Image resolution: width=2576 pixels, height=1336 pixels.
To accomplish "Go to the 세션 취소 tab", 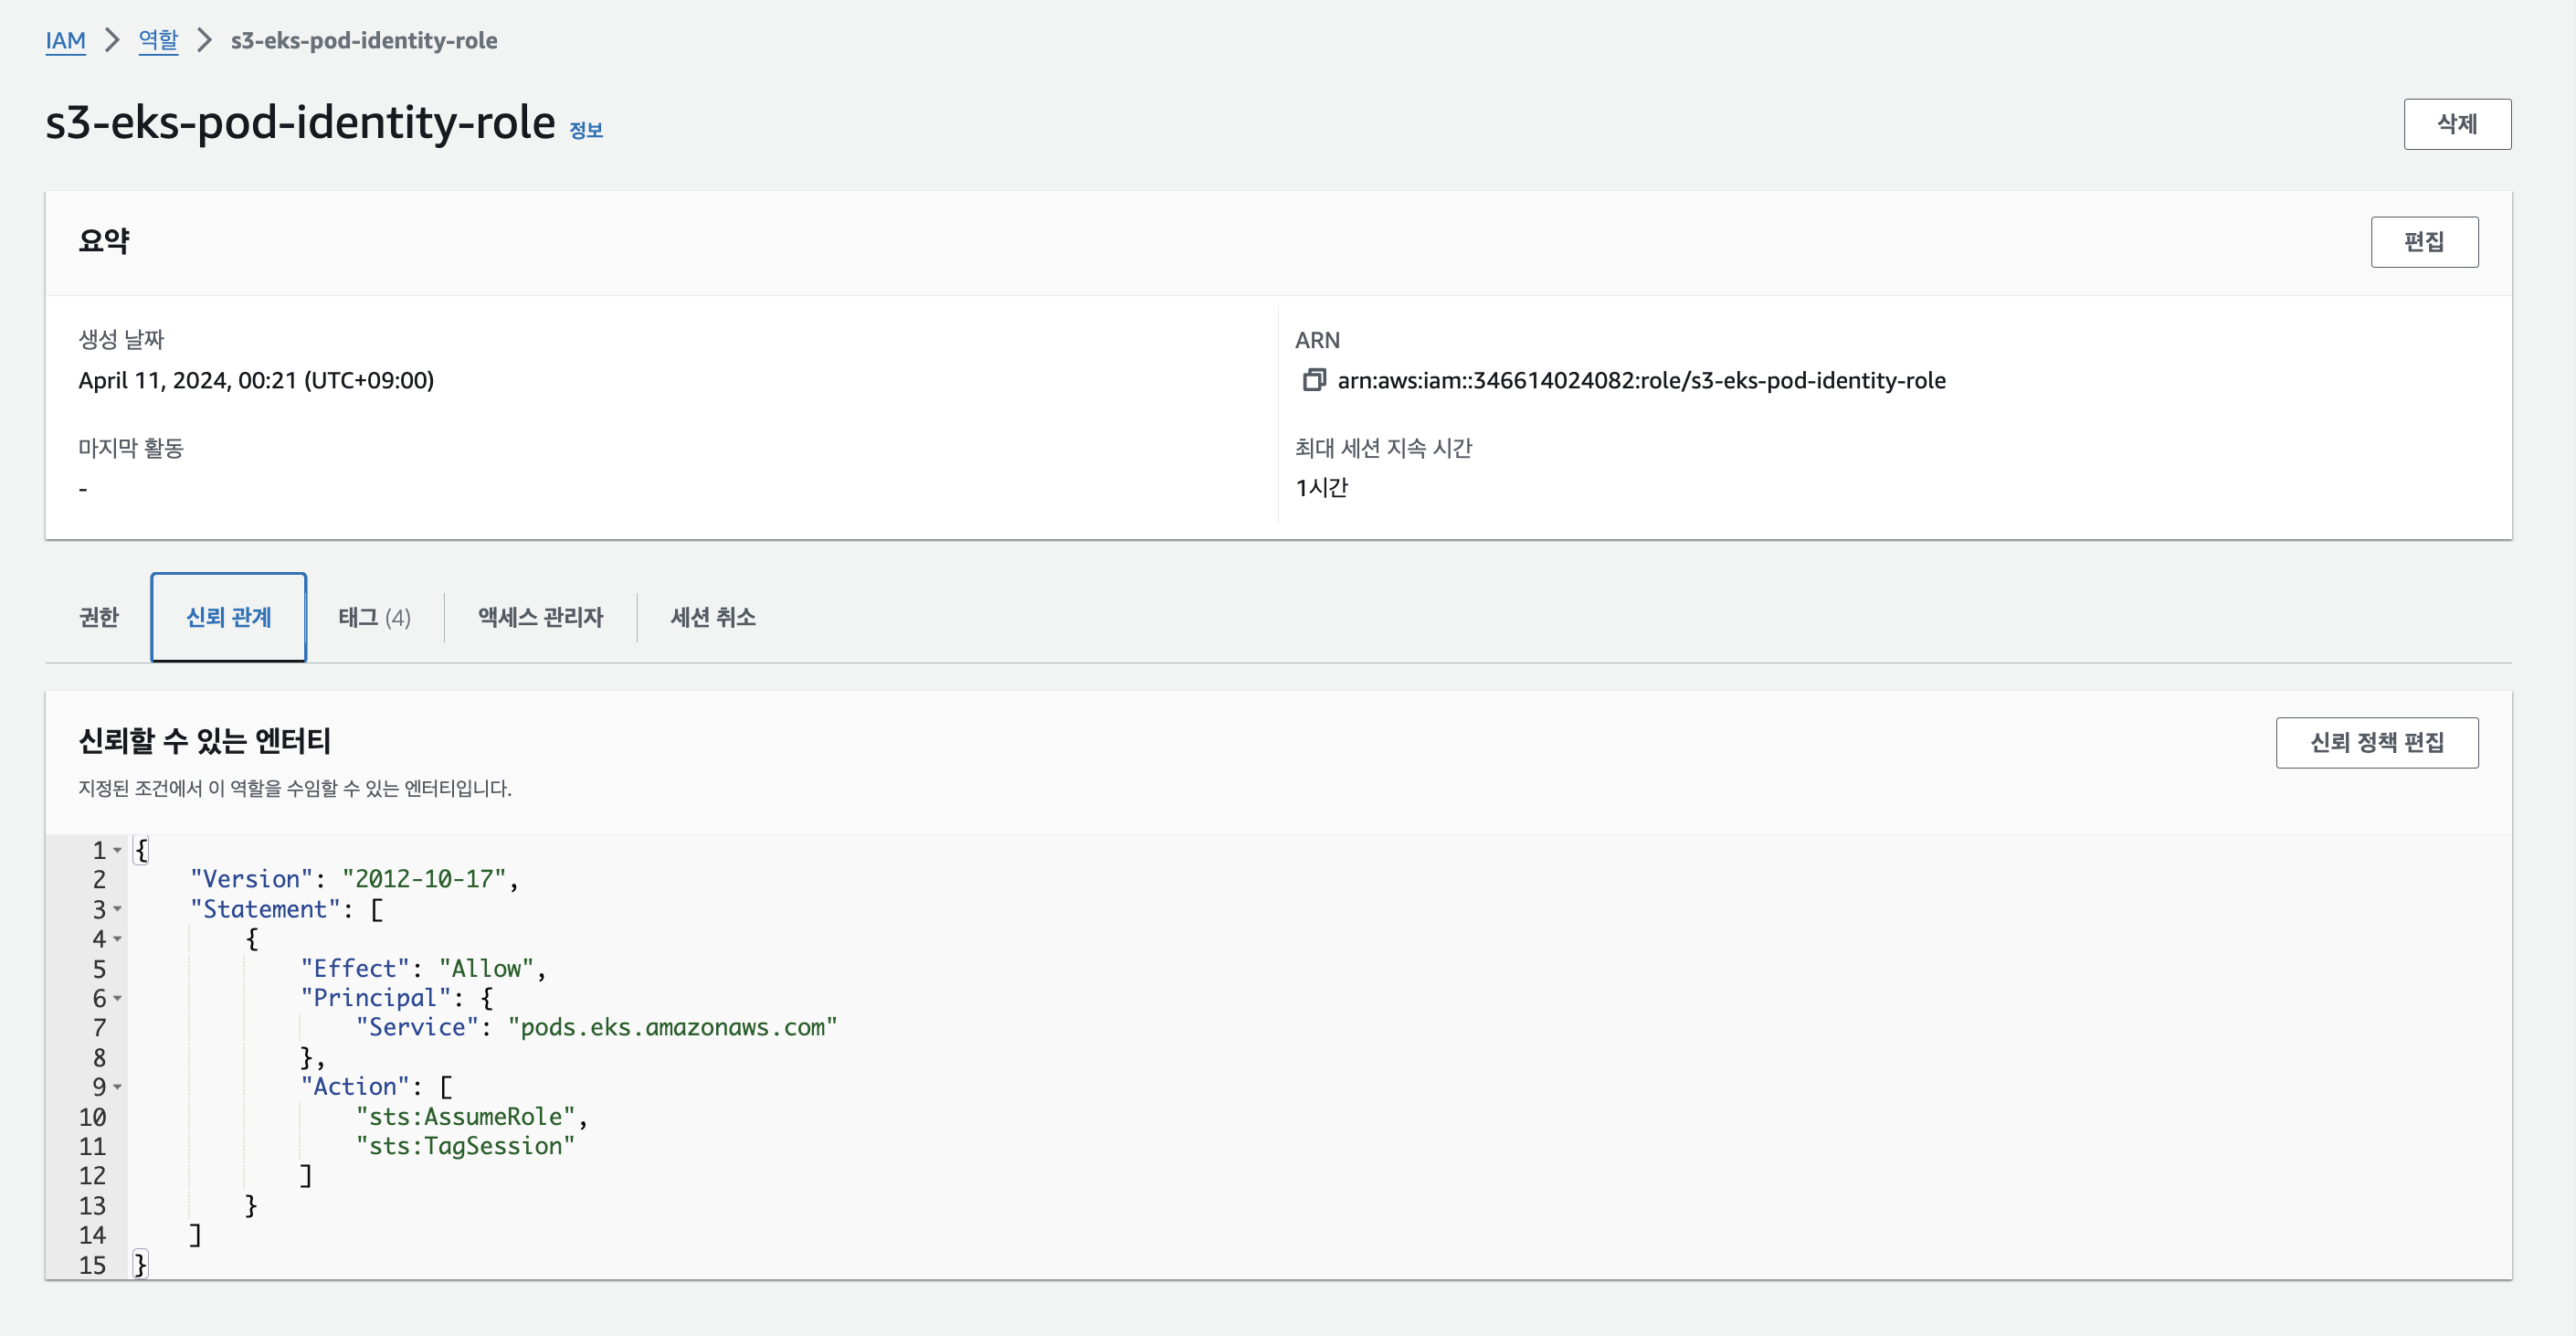I will [x=712, y=617].
